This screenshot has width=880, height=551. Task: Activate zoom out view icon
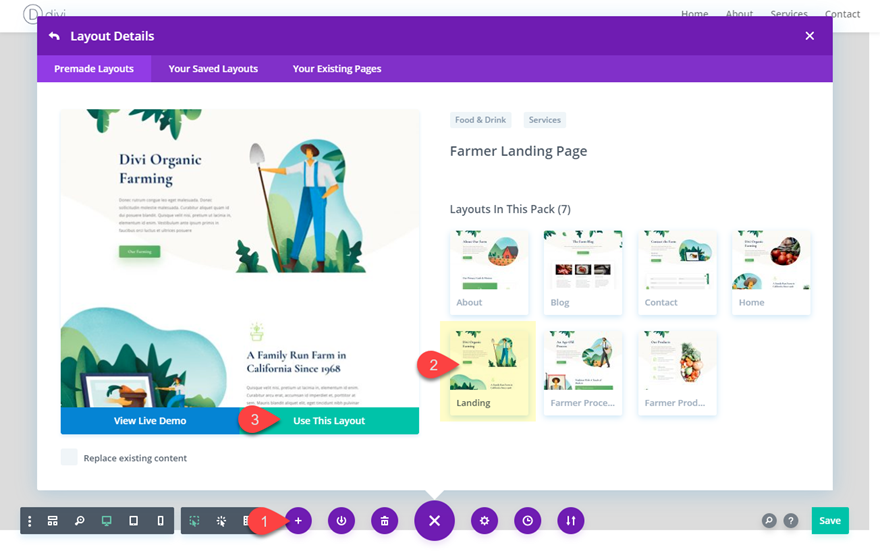80,521
